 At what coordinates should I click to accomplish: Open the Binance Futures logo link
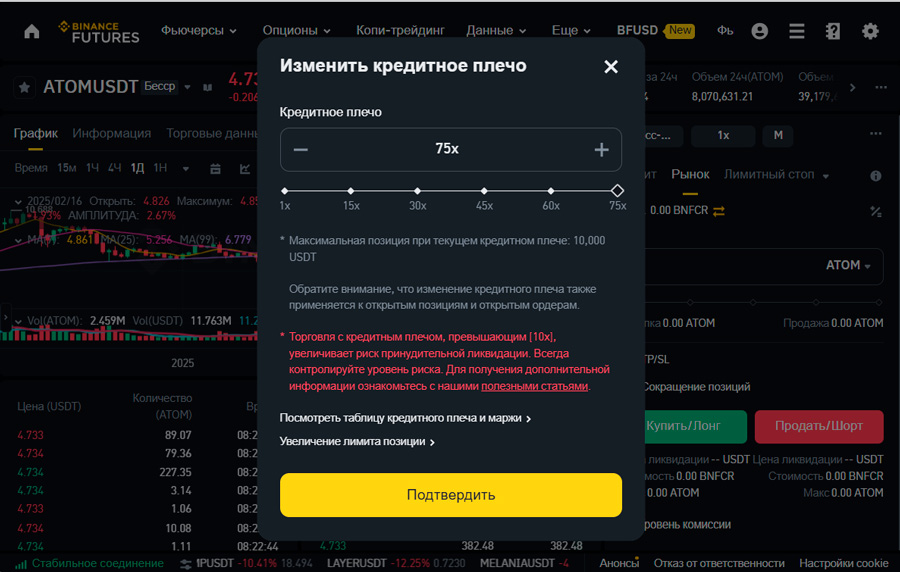pos(99,32)
